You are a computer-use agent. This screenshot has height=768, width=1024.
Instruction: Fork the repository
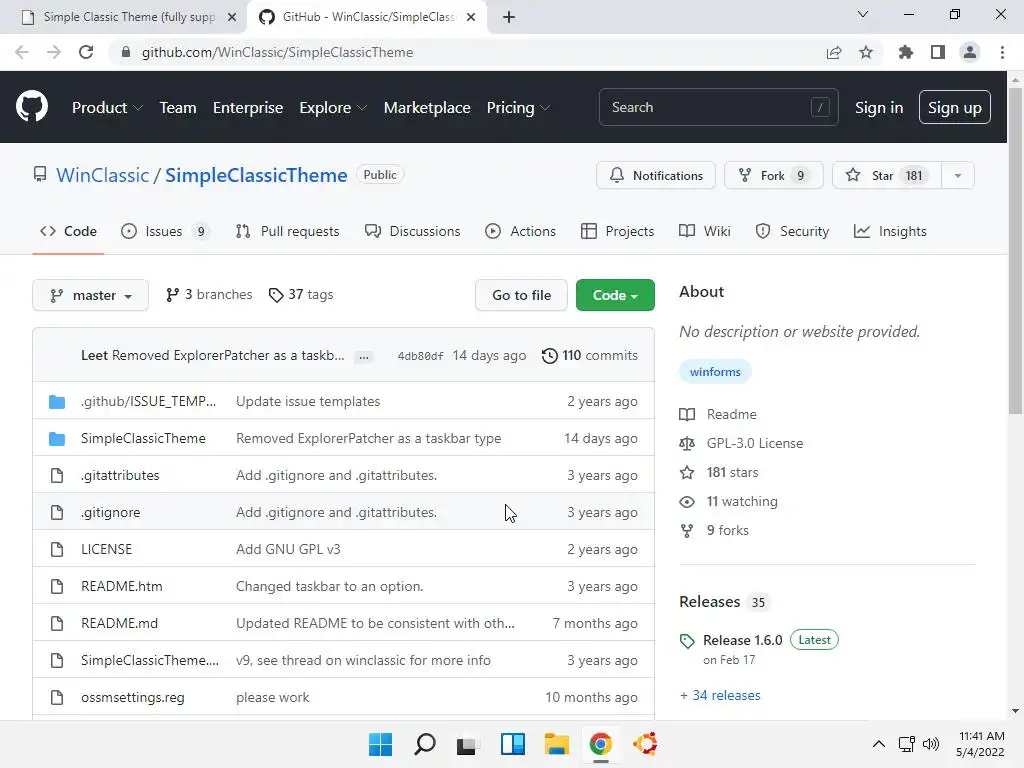(774, 176)
